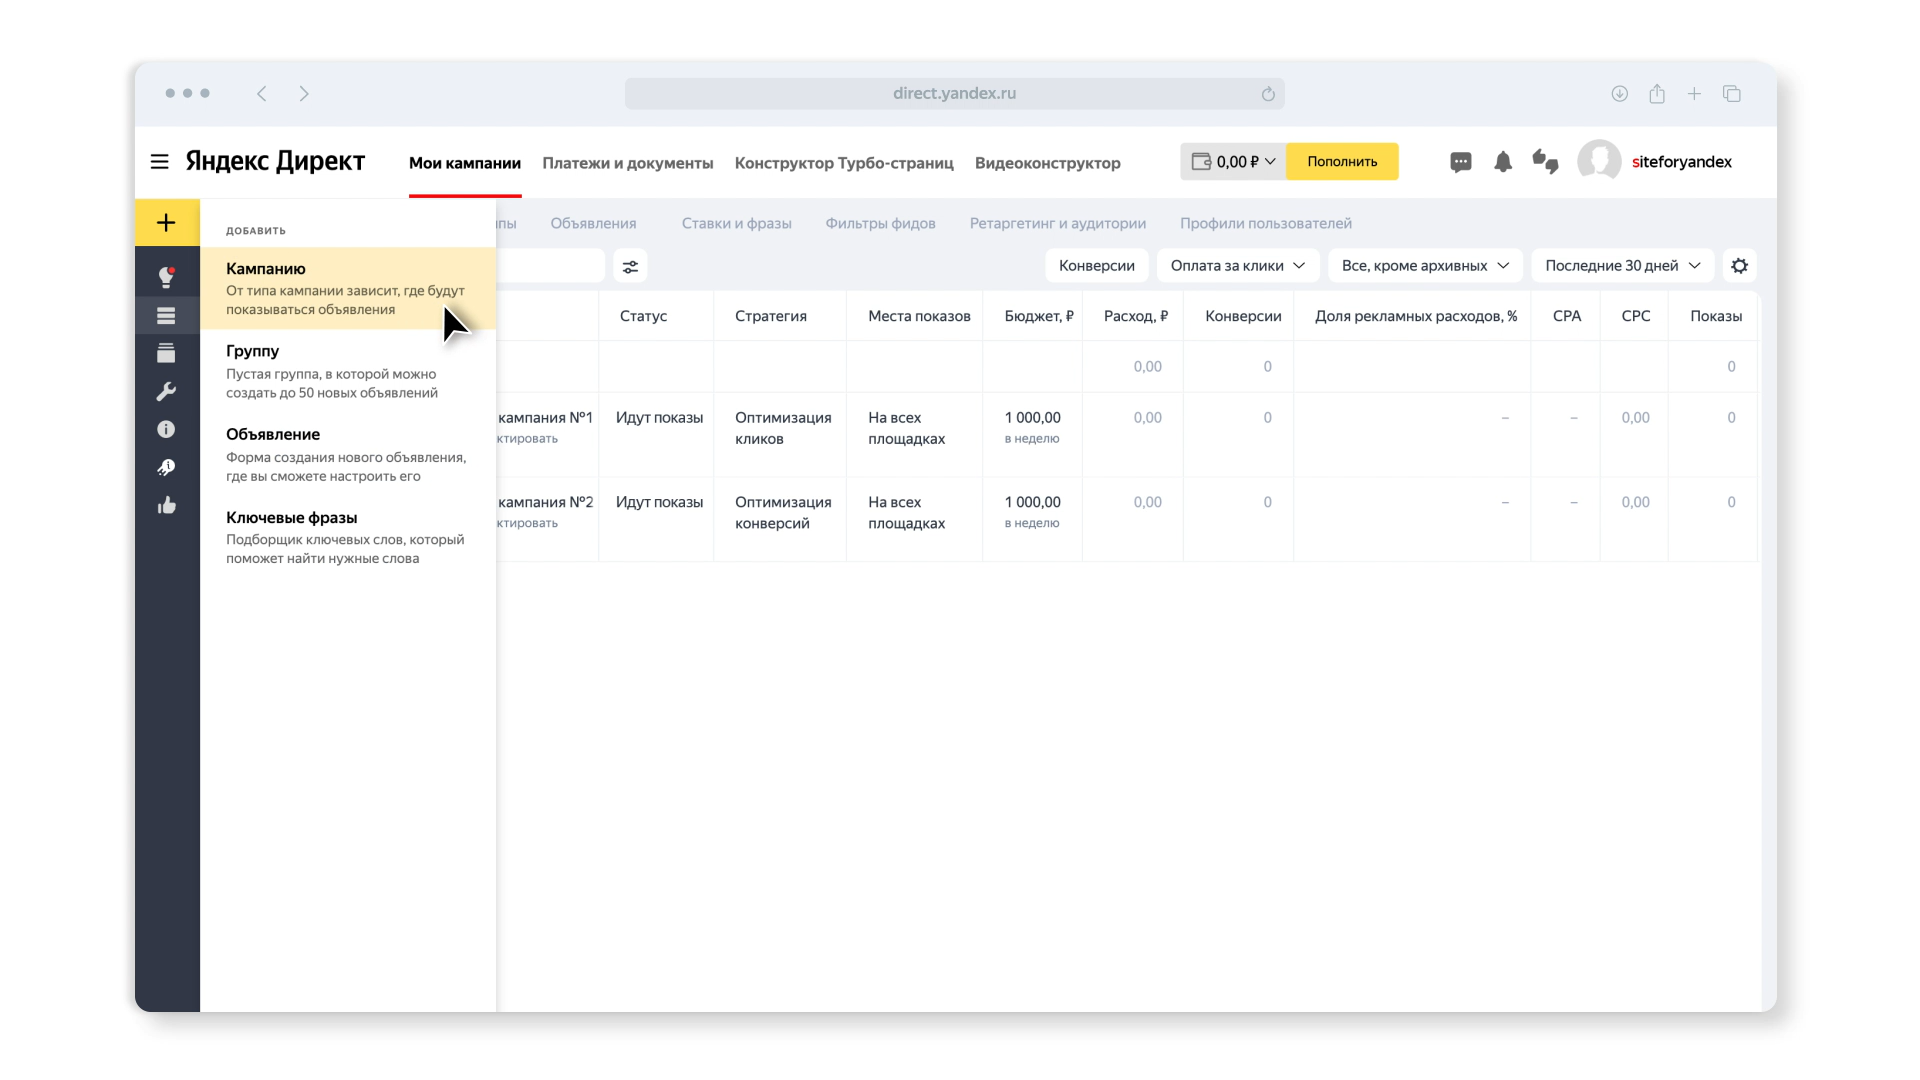Click the table settings gear icon
Screen dimensions: 1920x1080
click(1739, 266)
